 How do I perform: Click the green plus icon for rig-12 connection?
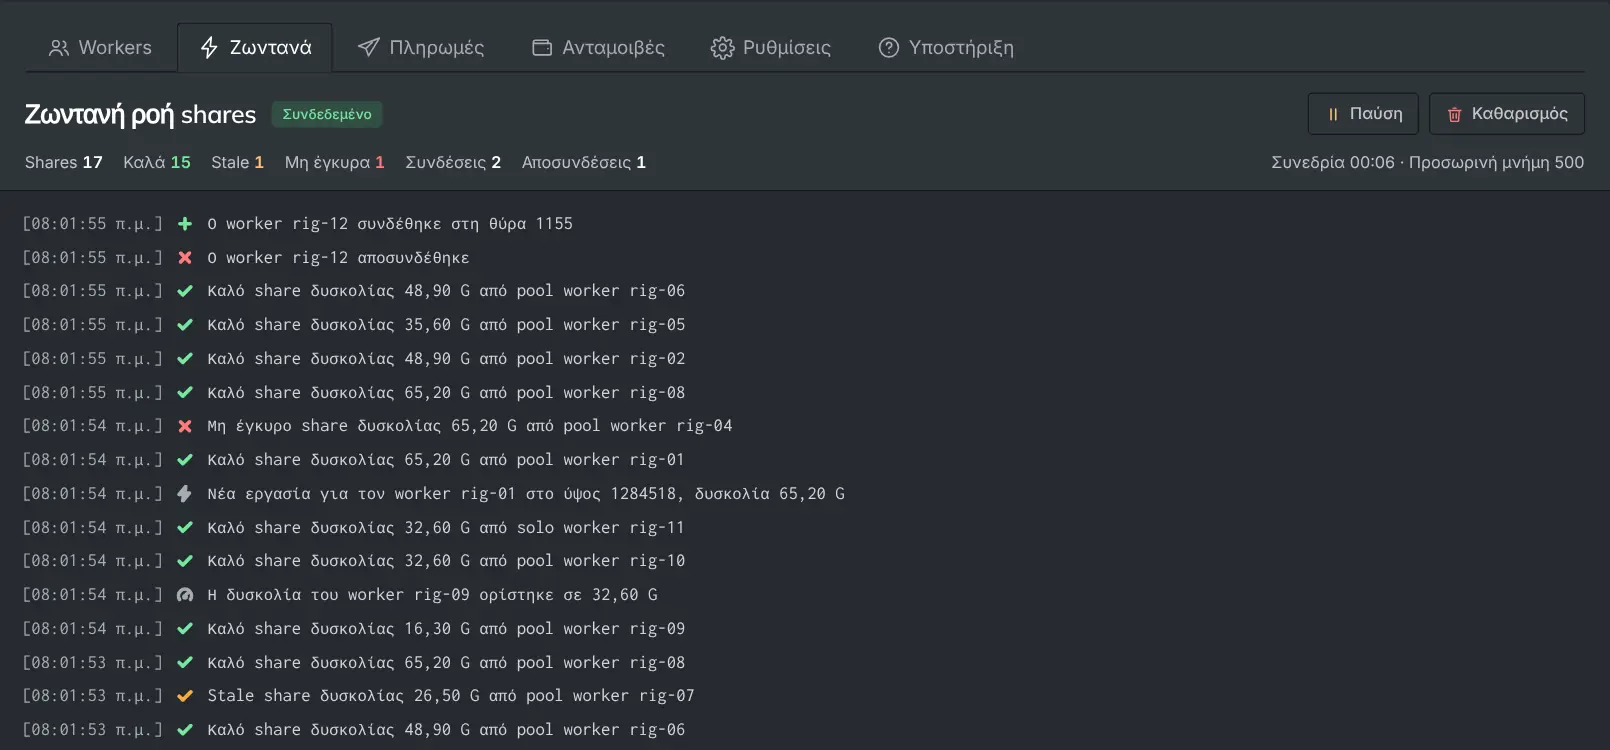185,224
